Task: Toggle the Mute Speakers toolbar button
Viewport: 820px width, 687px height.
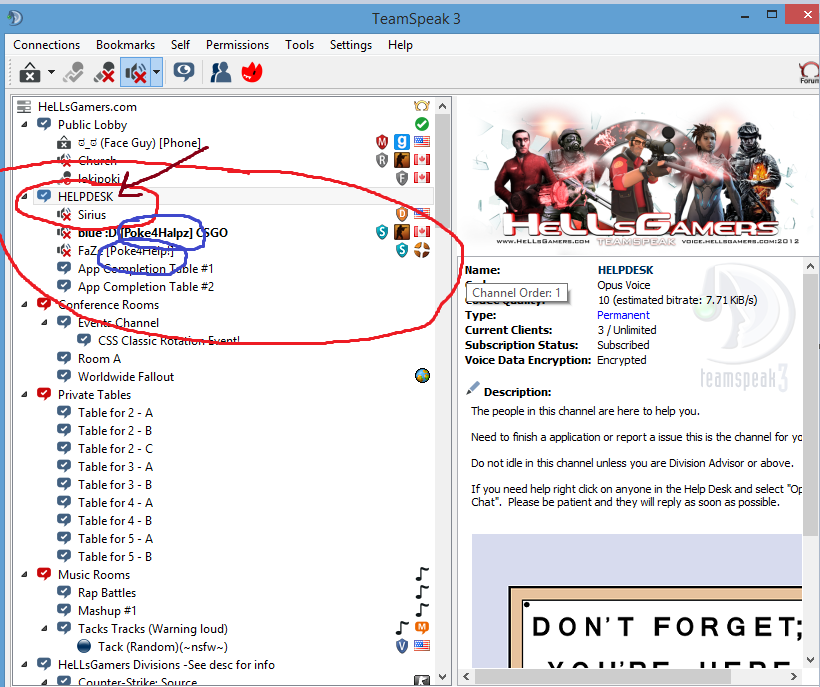Action: point(135,72)
